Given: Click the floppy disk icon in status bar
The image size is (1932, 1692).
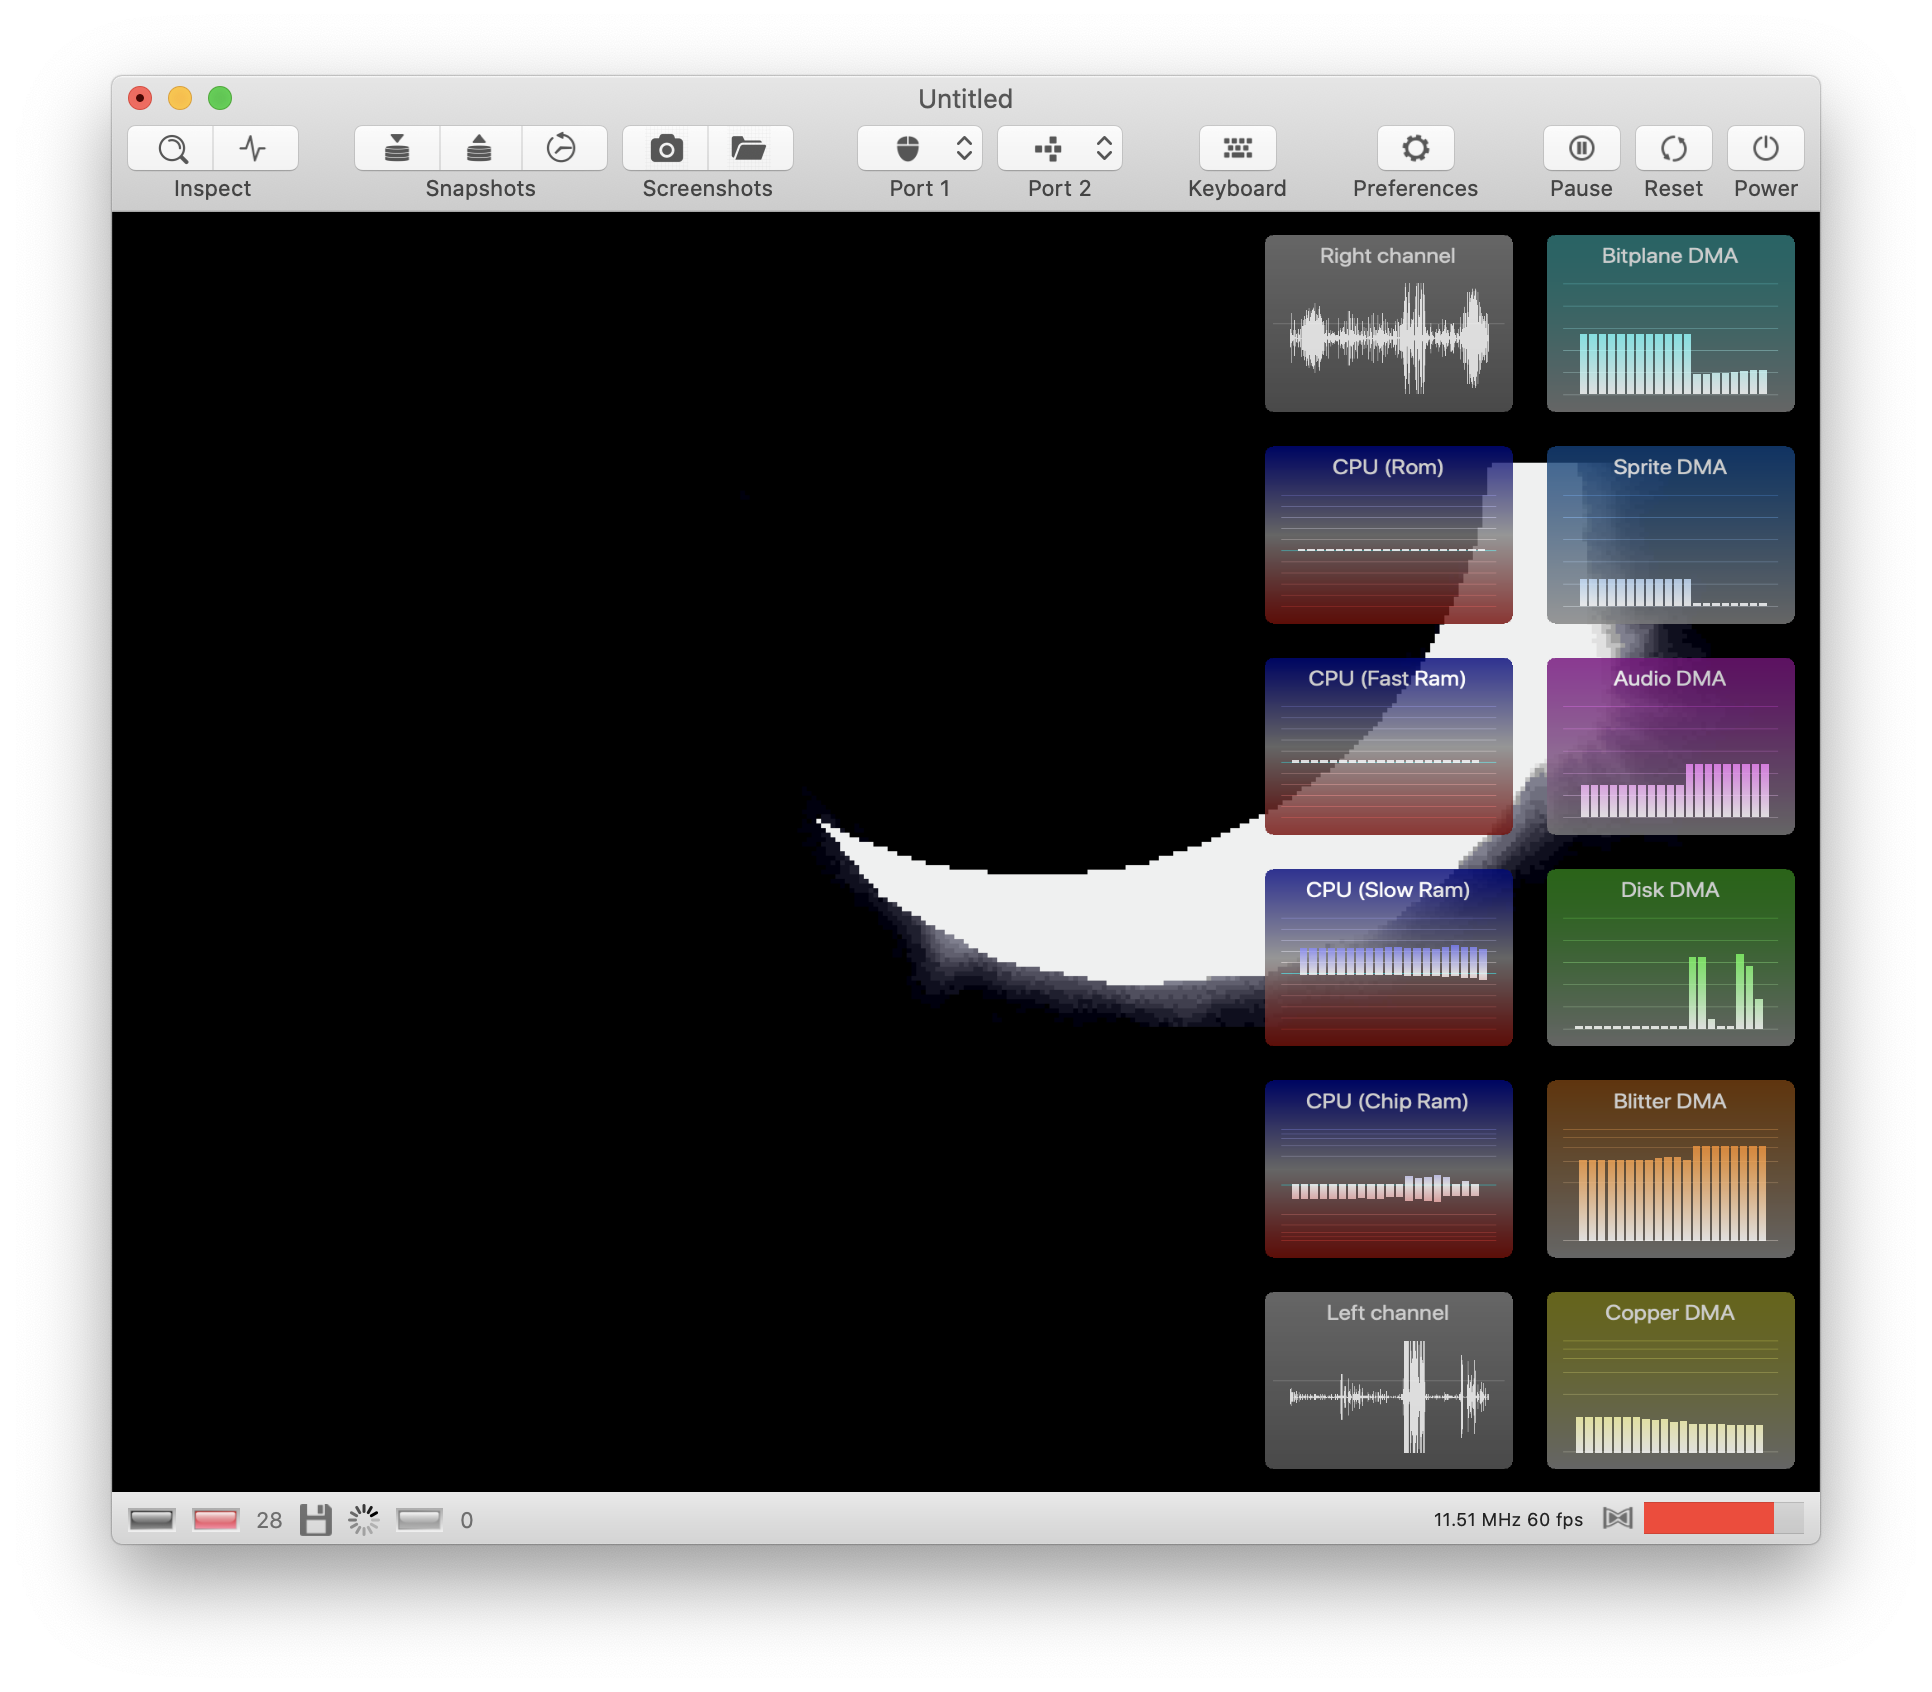Looking at the screenshot, I should coord(316,1520).
